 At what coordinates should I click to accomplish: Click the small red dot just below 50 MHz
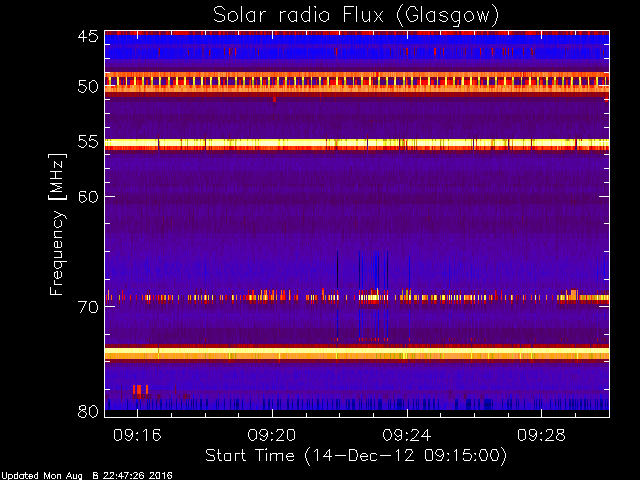pyautogui.click(x=274, y=99)
